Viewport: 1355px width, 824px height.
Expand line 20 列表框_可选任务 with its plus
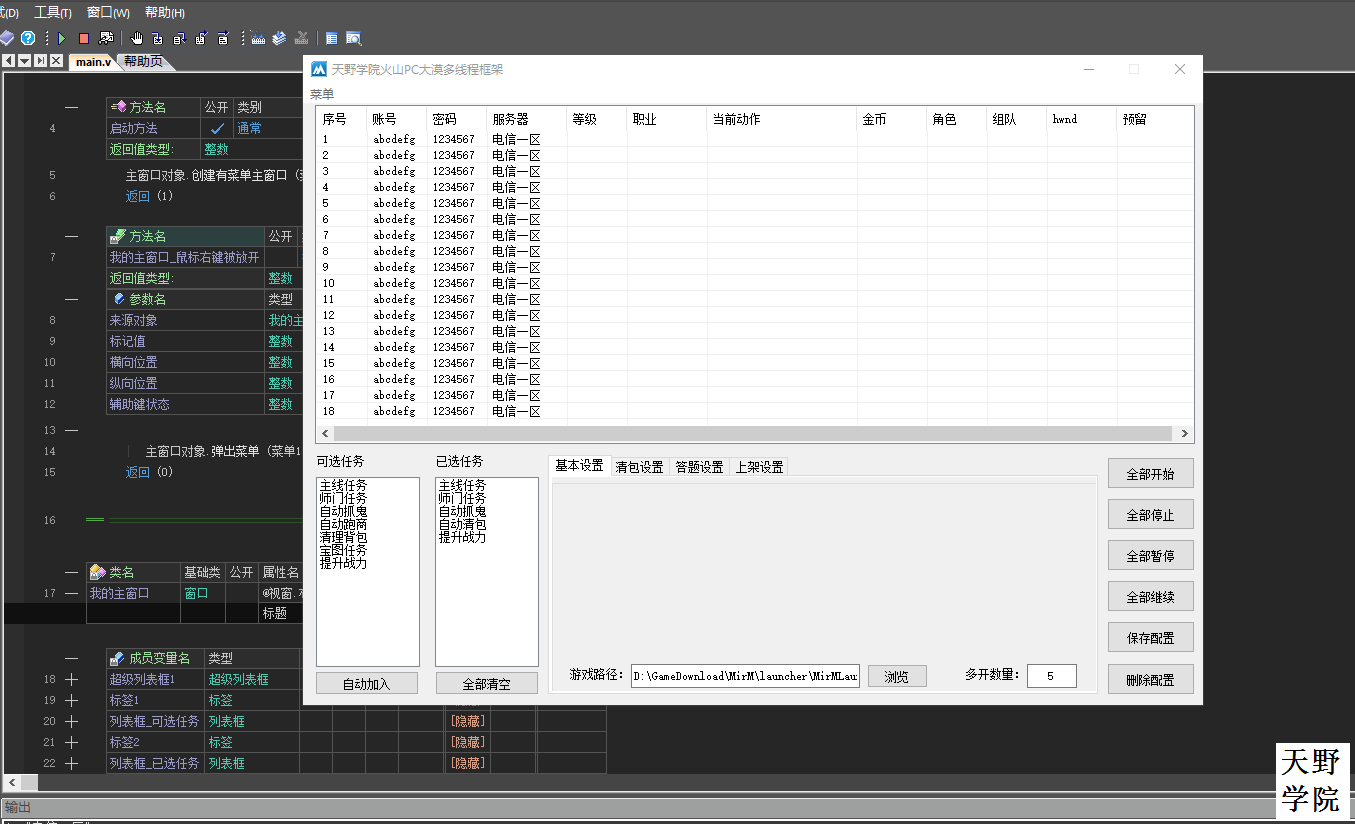click(x=71, y=721)
